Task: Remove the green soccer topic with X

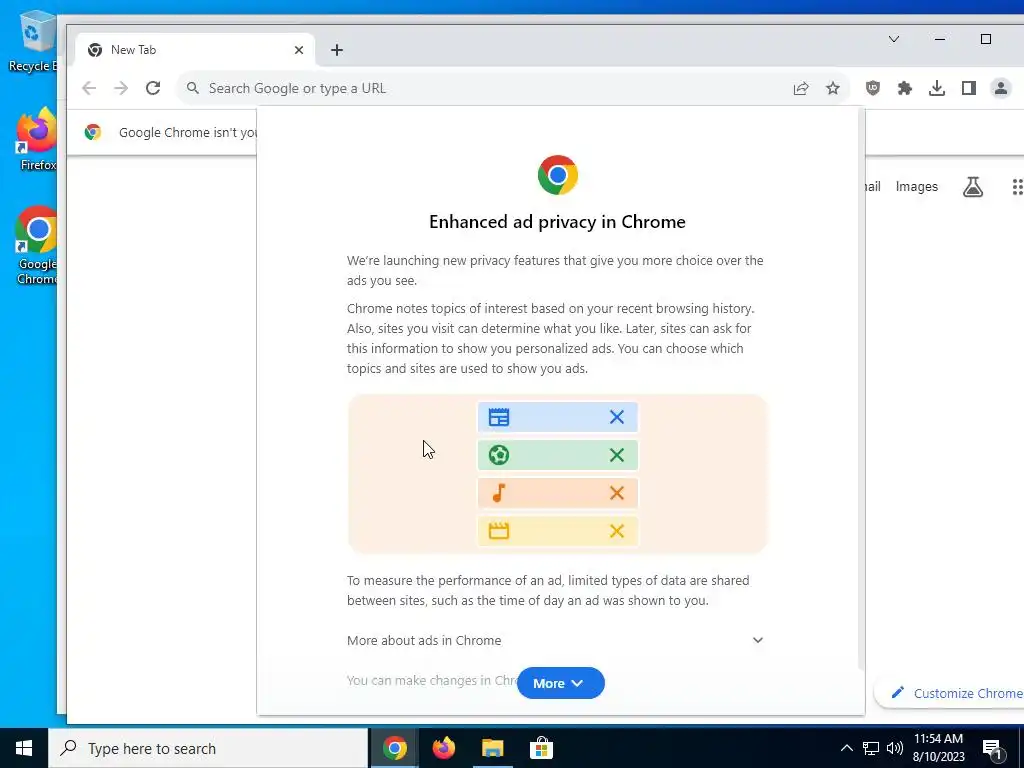Action: (x=616, y=455)
